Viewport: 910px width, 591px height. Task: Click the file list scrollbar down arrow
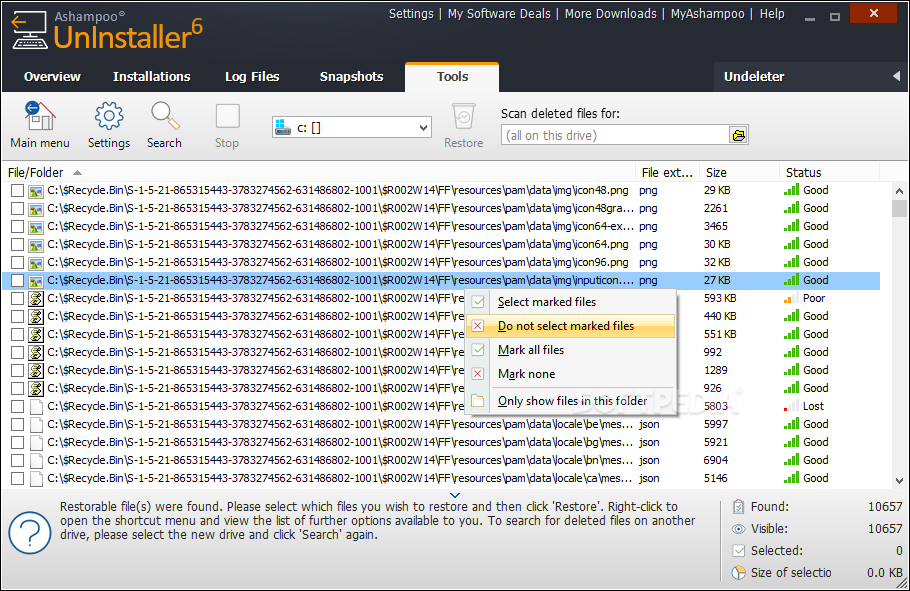900,480
